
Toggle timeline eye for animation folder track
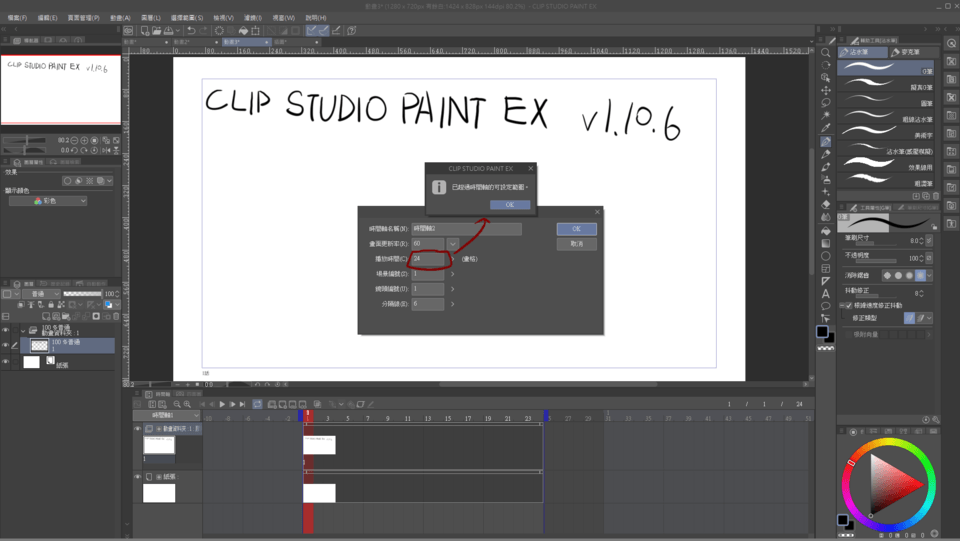[x=138, y=429]
